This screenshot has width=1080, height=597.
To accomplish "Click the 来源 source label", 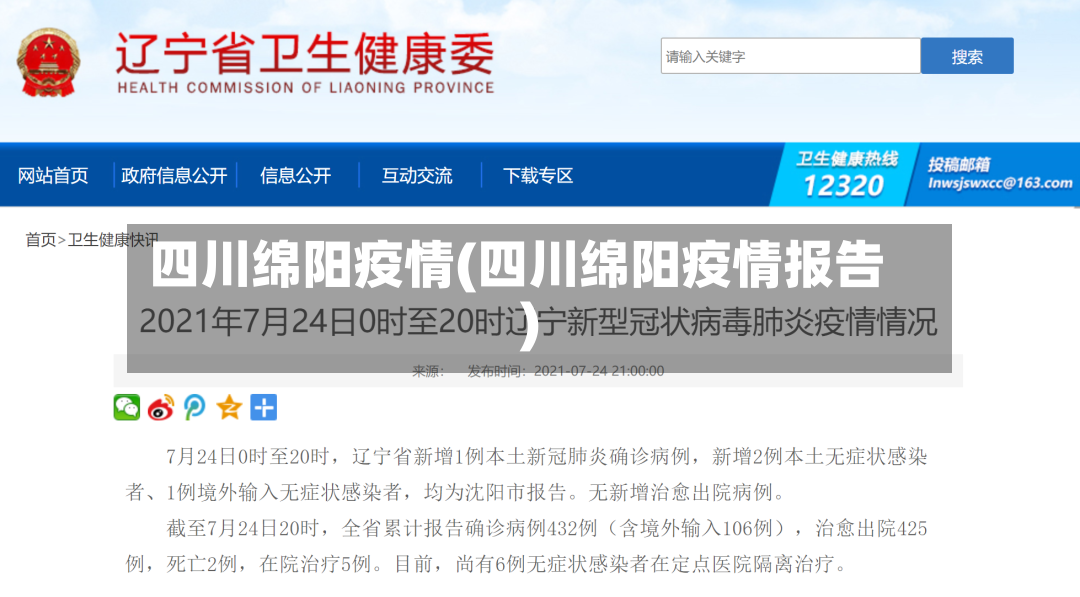I will click(428, 371).
